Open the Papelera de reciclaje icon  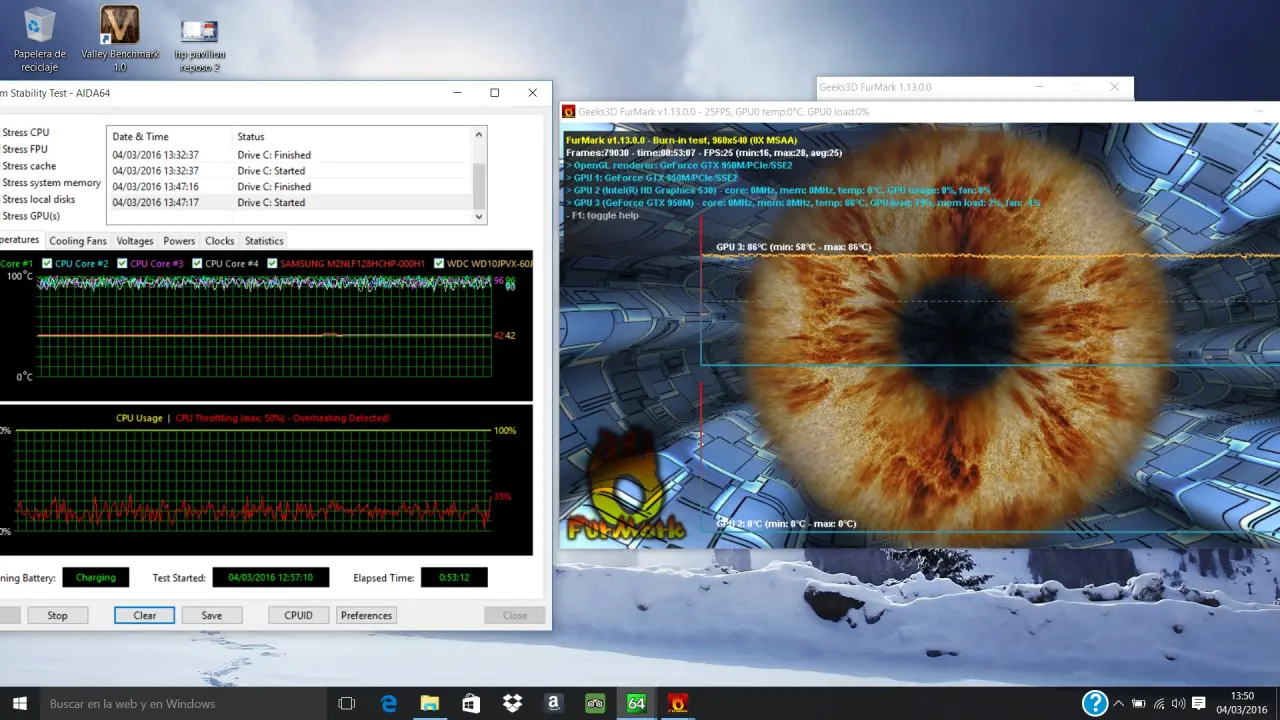pos(39,26)
